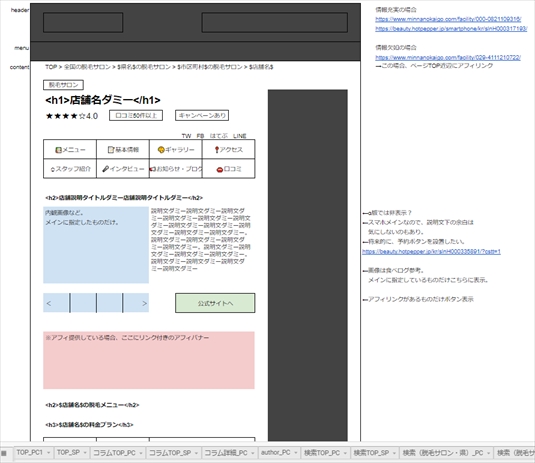The height and width of the screenshot is (463, 535).
Task: Click the 公式サイトへ green button
Action: point(215,303)
